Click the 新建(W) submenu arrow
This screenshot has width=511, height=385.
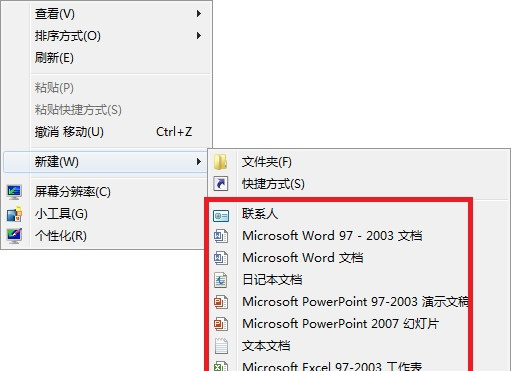click(x=199, y=162)
